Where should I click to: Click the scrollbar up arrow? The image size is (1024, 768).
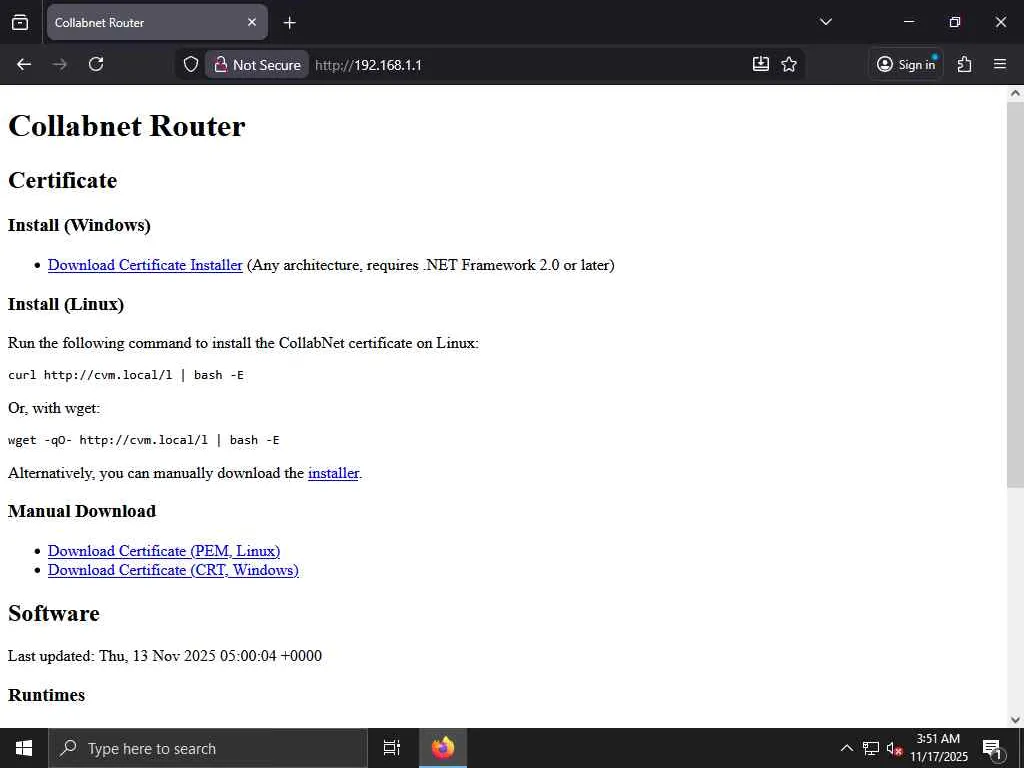(1015, 93)
